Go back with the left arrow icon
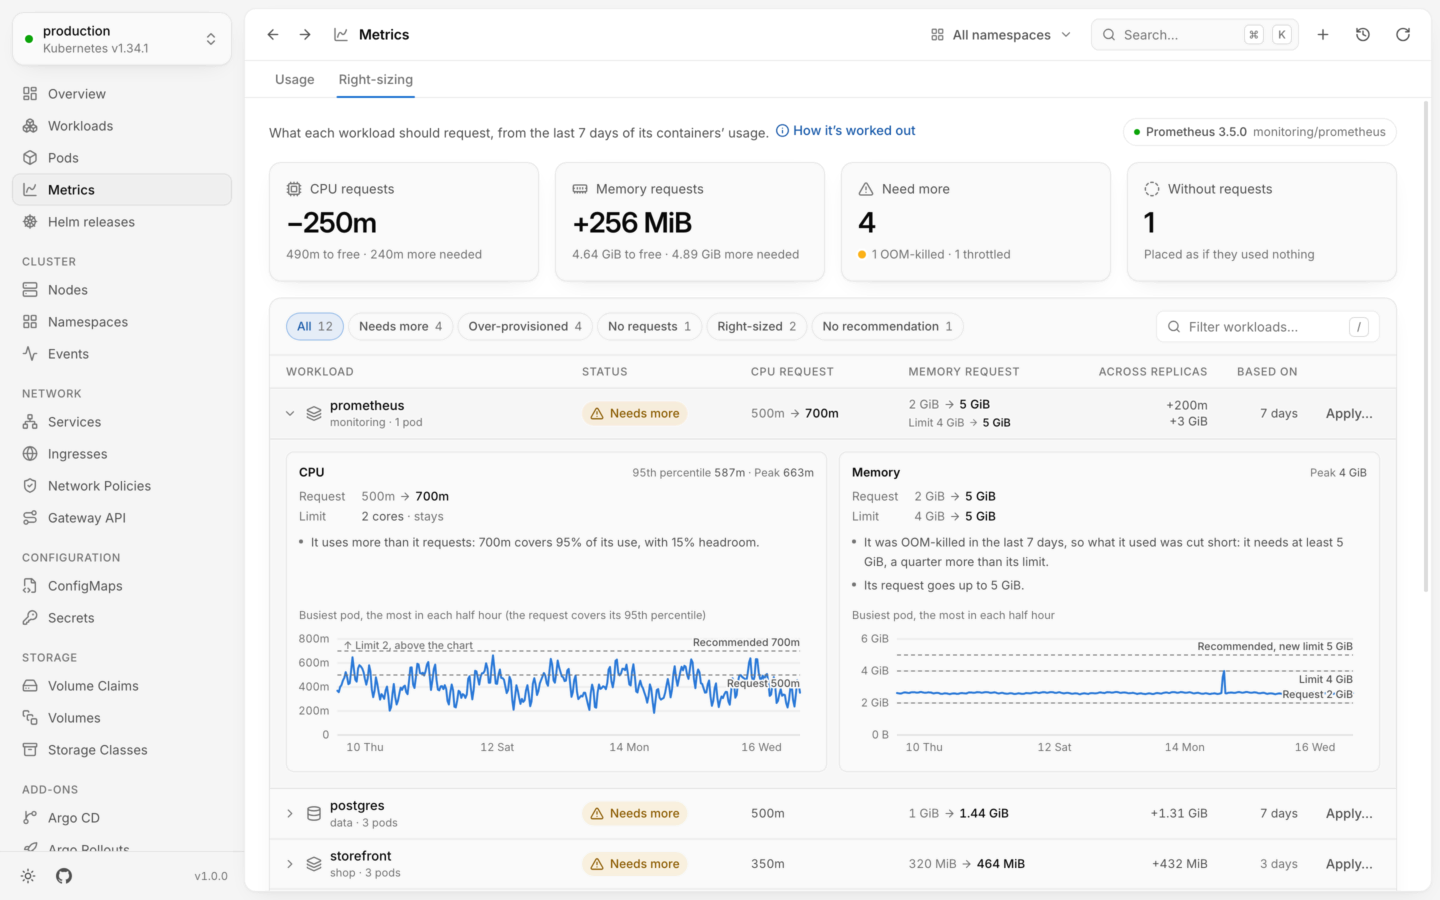The width and height of the screenshot is (1440, 900). [x=273, y=34]
